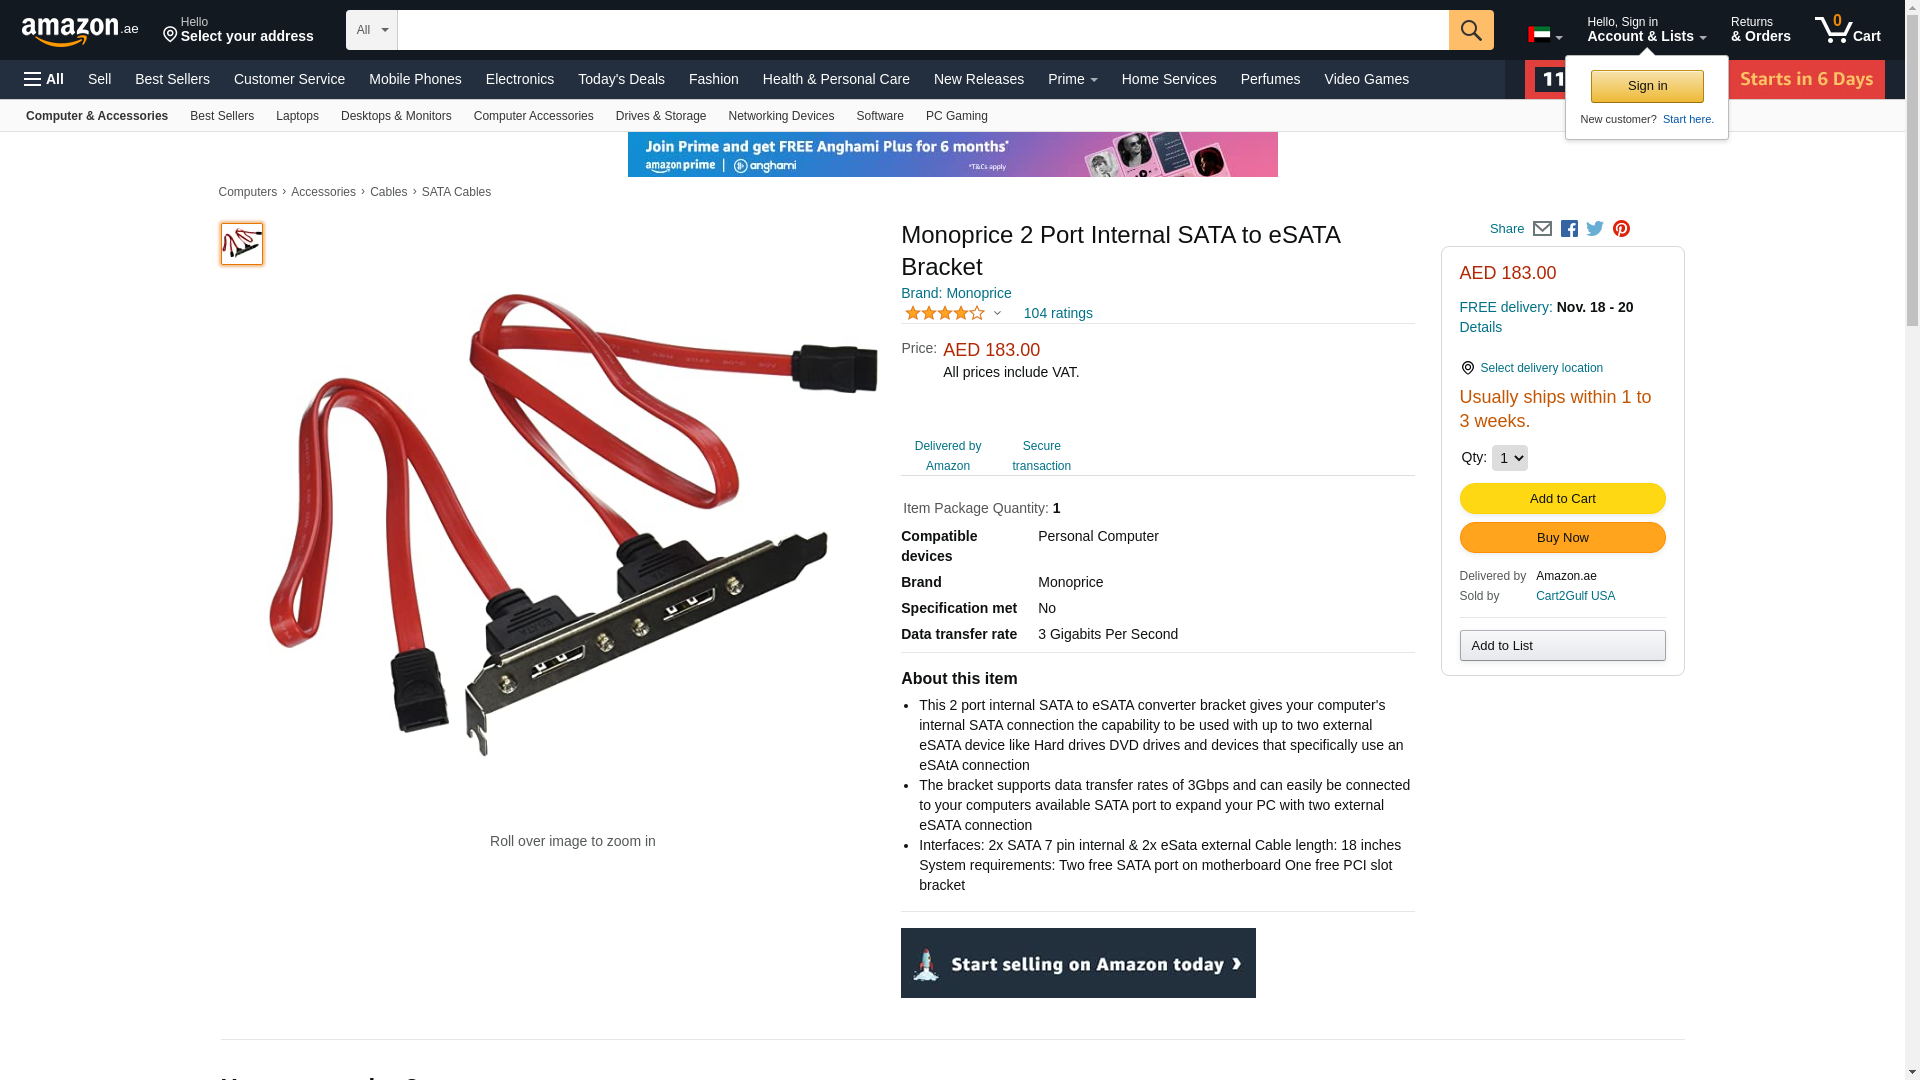Expand the star ratings breakdown
Screen dimensions: 1920x1080
point(953,313)
